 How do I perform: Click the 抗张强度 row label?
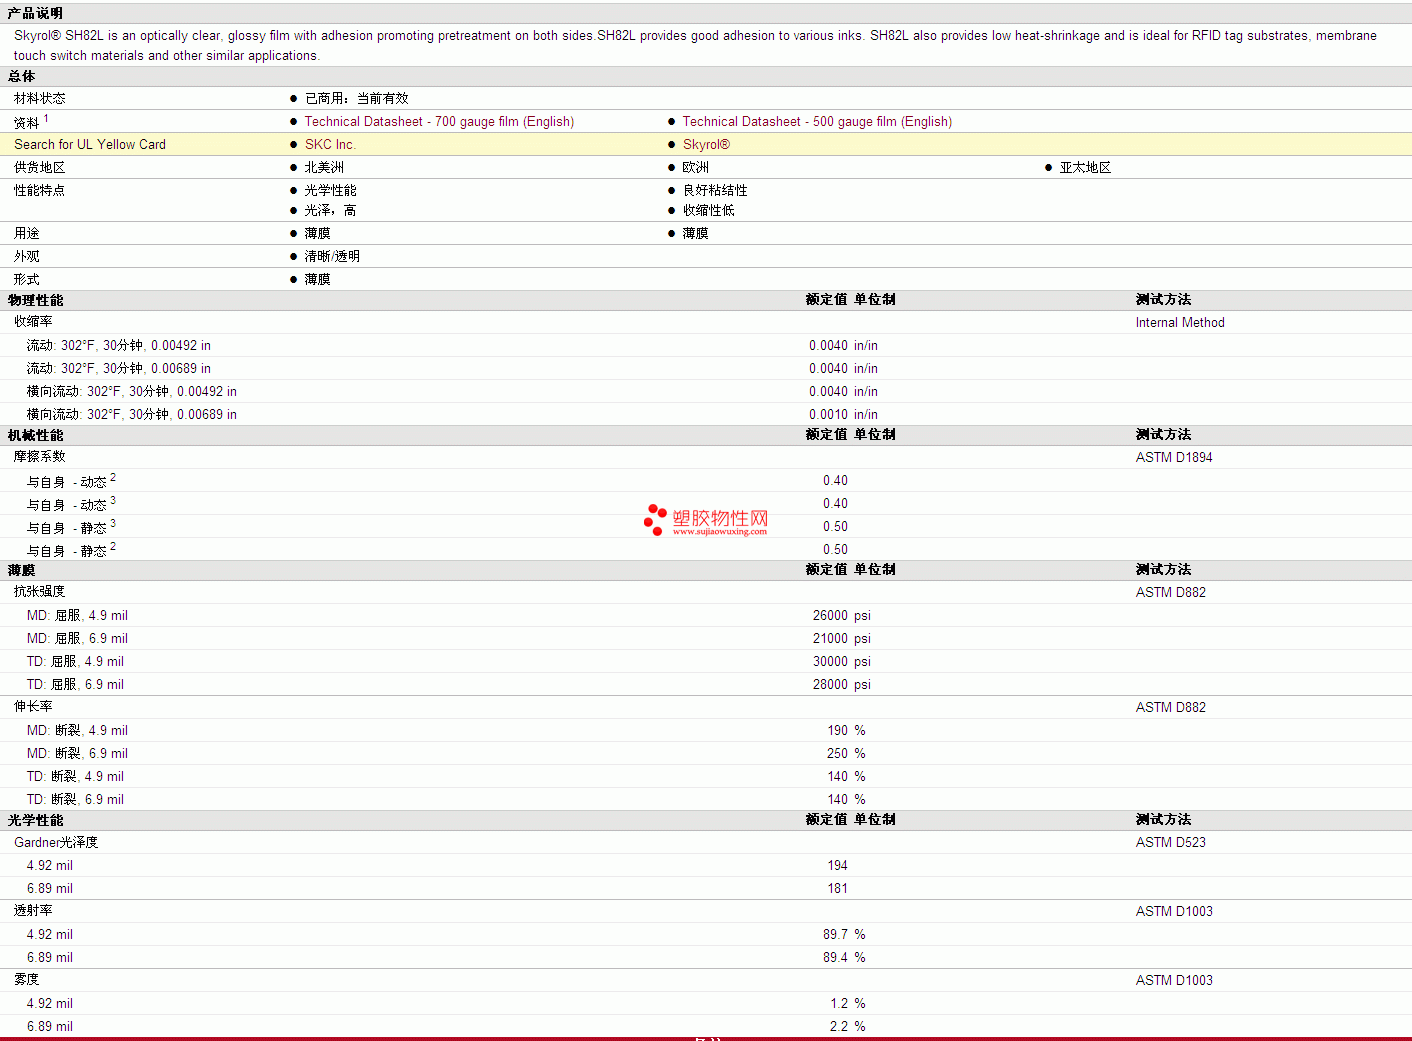[x=39, y=591]
